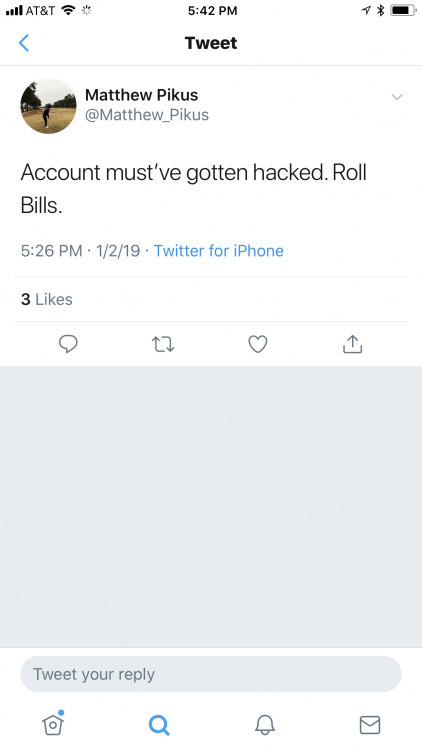
Task: Open the Search magnifier tab
Action: point(159,725)
